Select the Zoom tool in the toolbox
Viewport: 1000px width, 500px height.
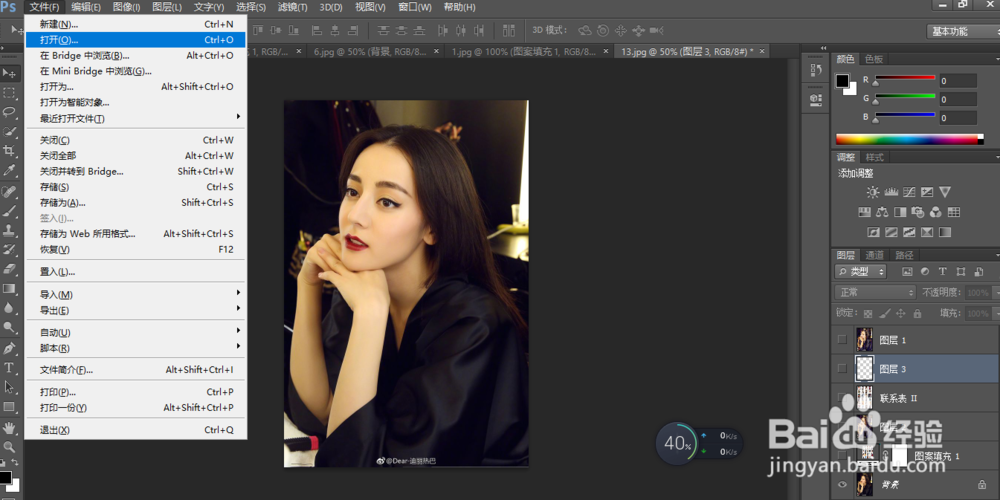click(10, 446)
